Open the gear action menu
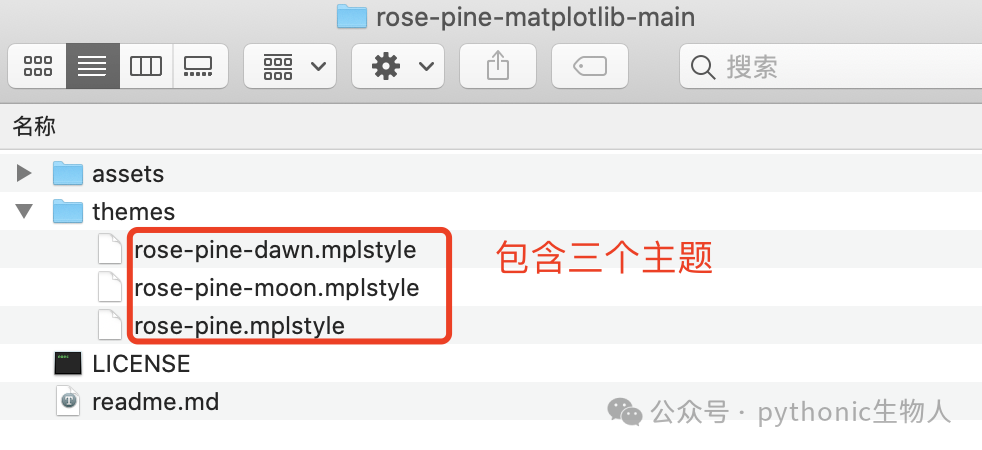Image resolution: width=982 pixels, height=450 pixels. pyautogui.click(x=398, y=66)
